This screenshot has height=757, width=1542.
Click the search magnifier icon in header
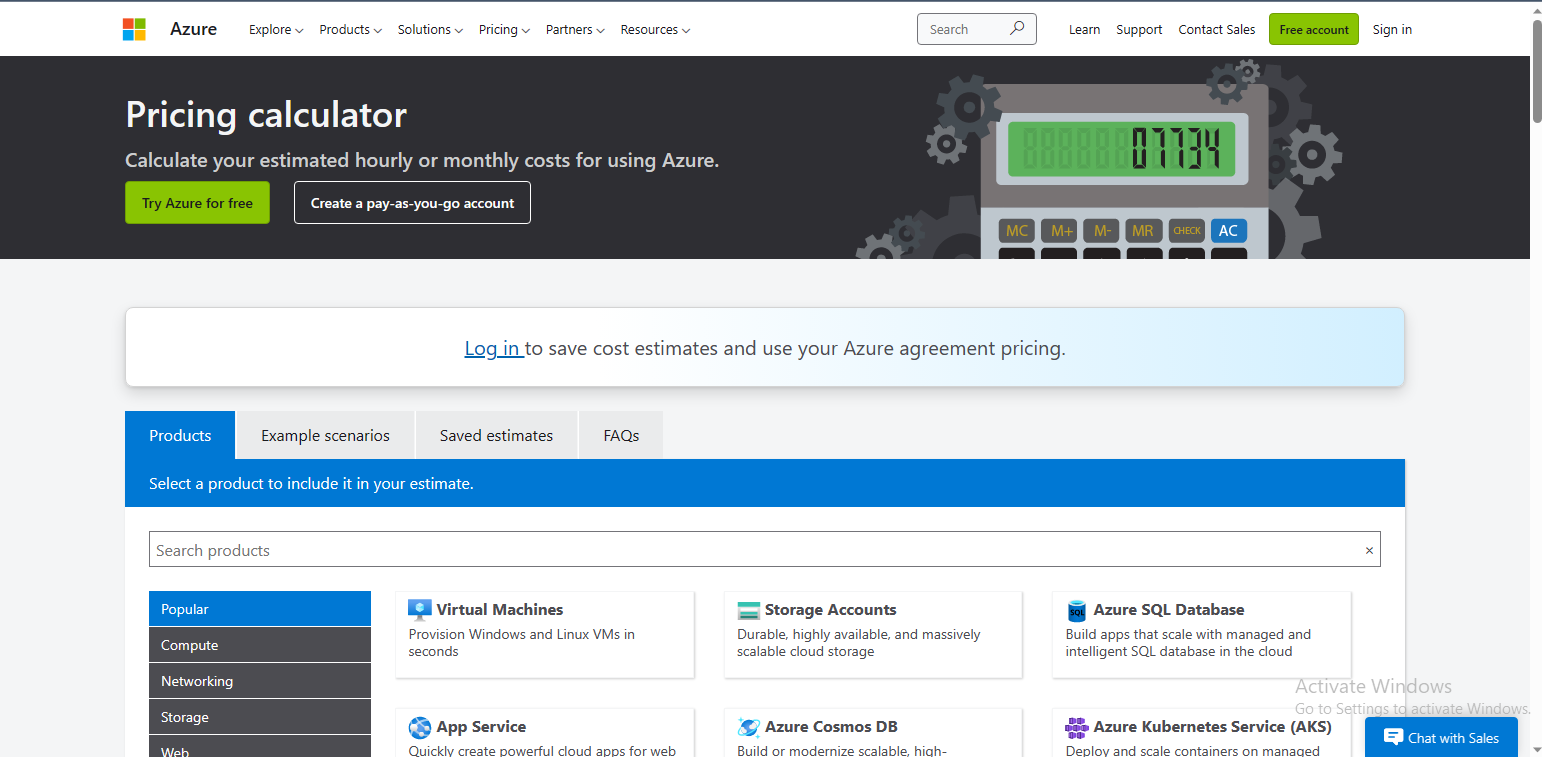(1017, 28)
